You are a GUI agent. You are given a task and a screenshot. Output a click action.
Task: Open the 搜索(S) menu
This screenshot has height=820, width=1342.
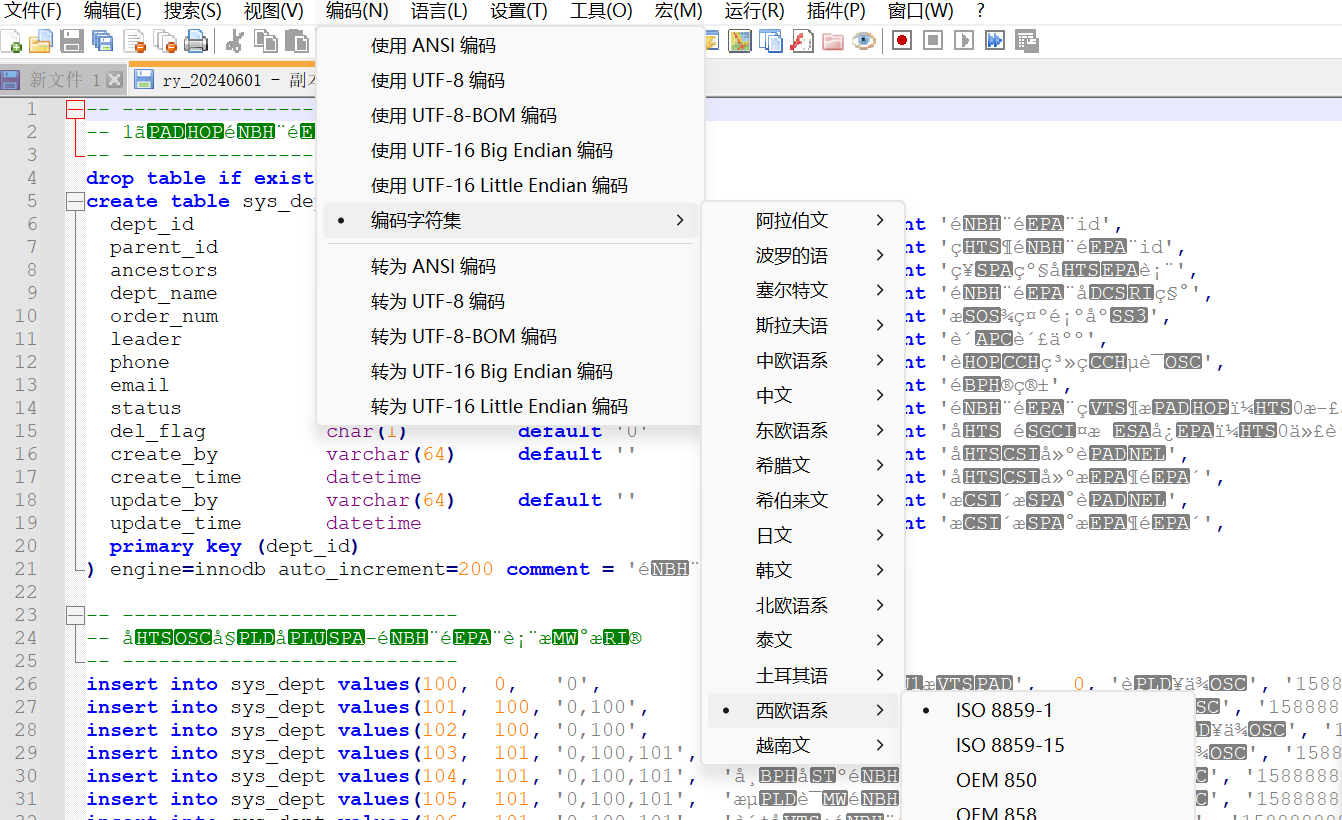click(x=192, y=11)
